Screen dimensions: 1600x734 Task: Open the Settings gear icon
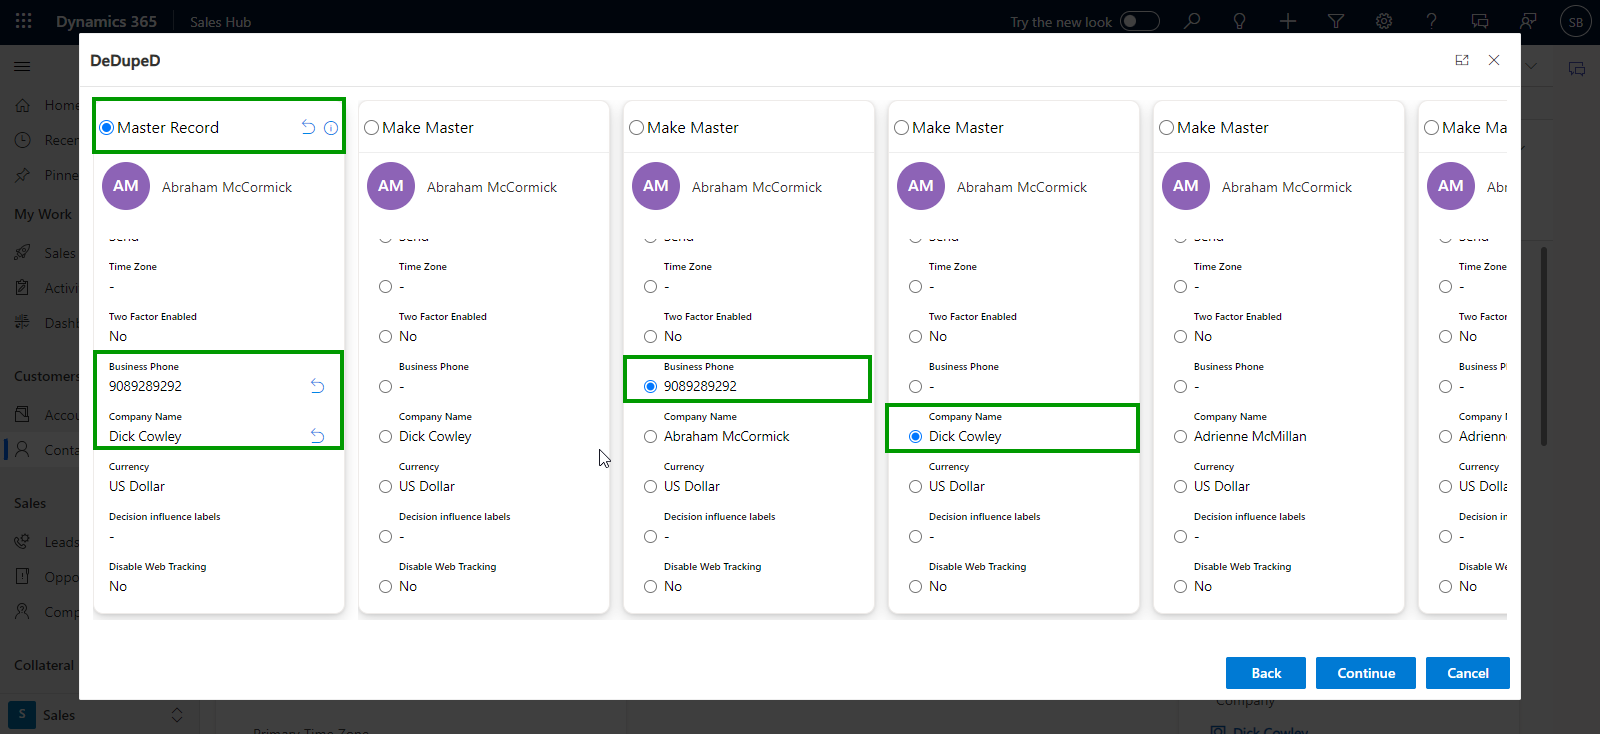point(1384,21)
